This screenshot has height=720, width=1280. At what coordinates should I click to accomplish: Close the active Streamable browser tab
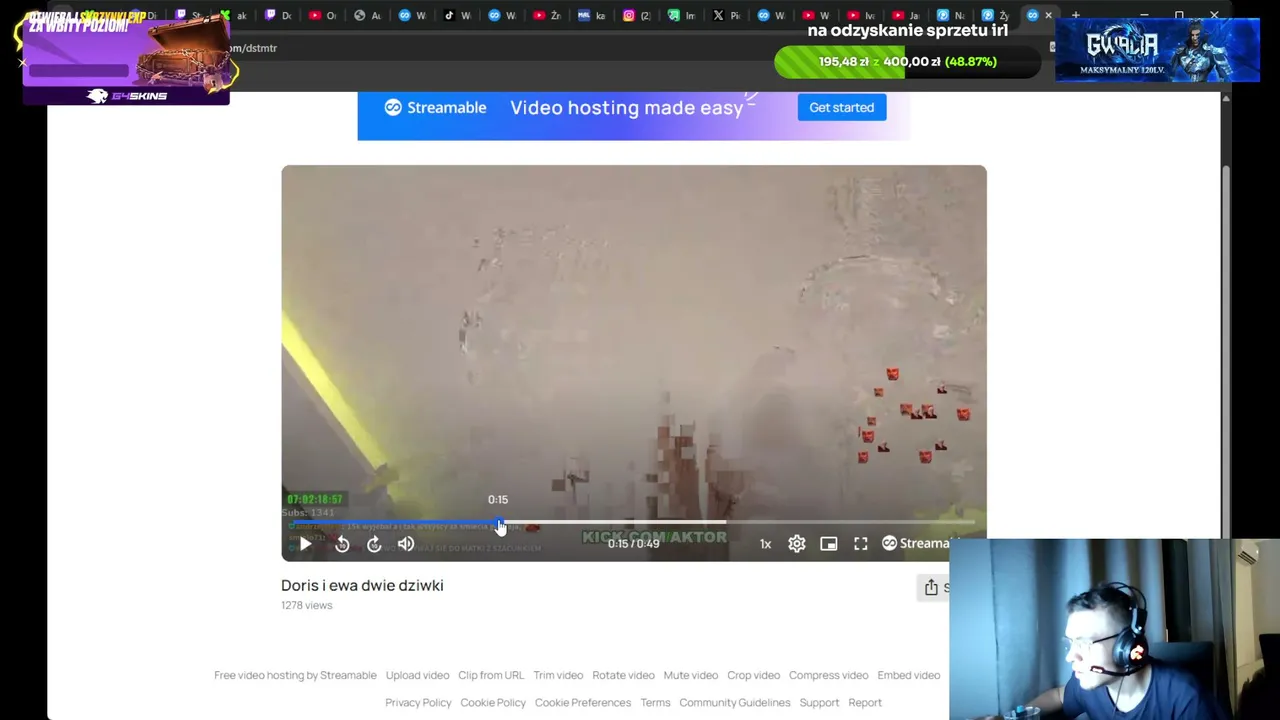(x=1048, y=15)
